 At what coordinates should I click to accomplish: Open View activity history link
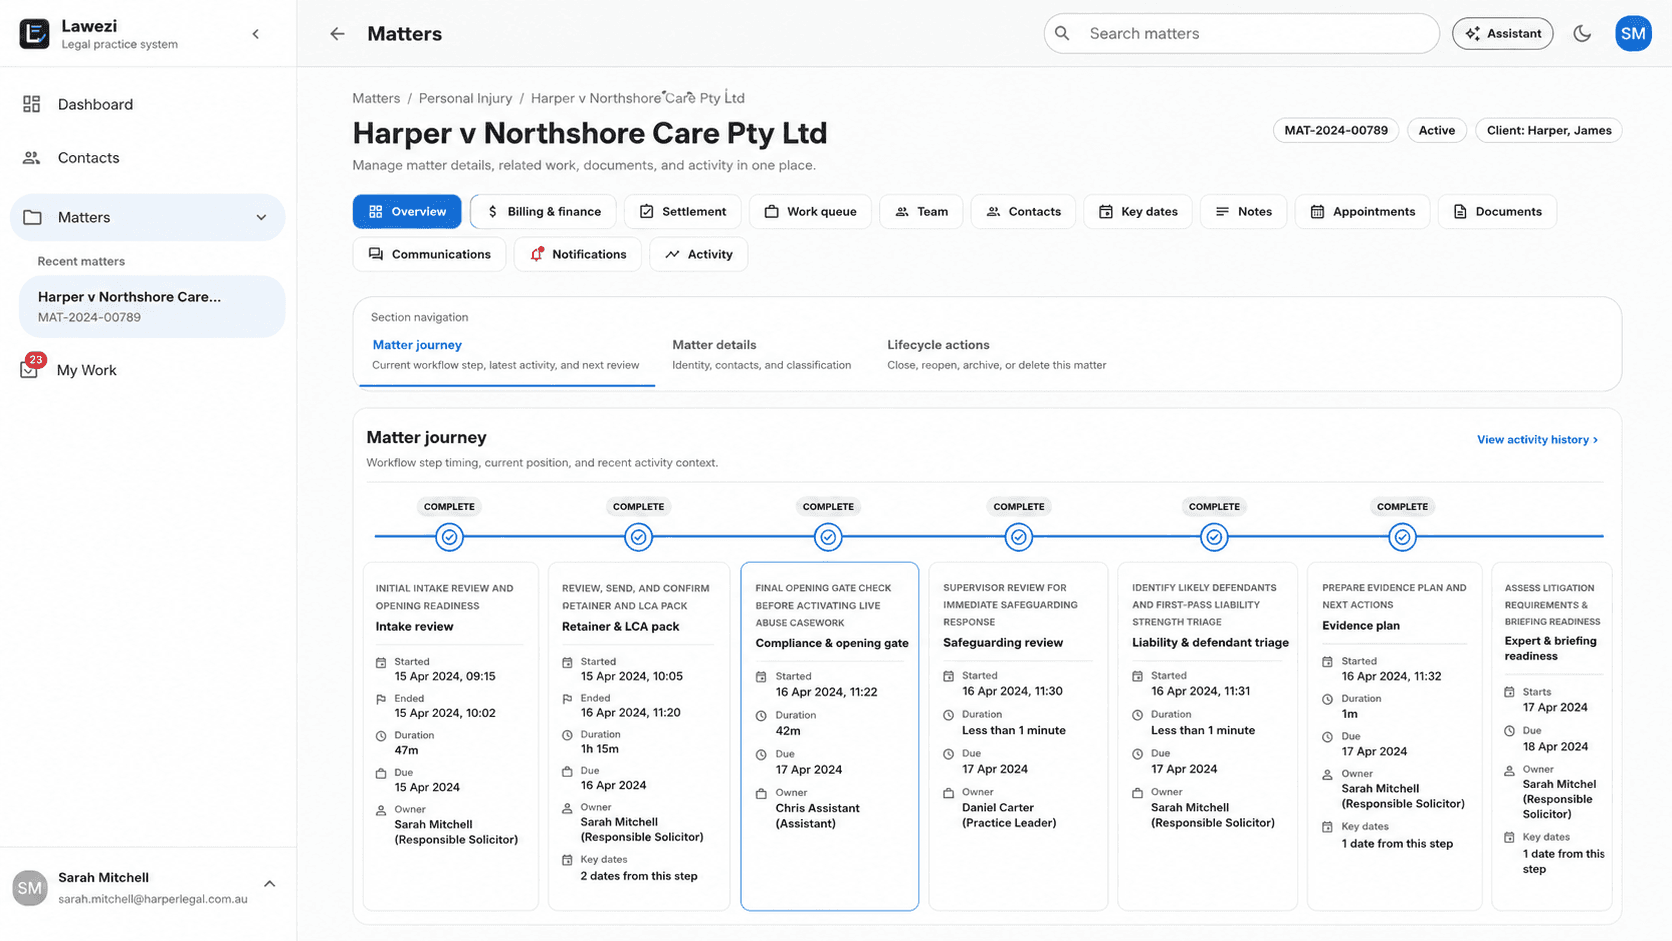(1537, 440)
